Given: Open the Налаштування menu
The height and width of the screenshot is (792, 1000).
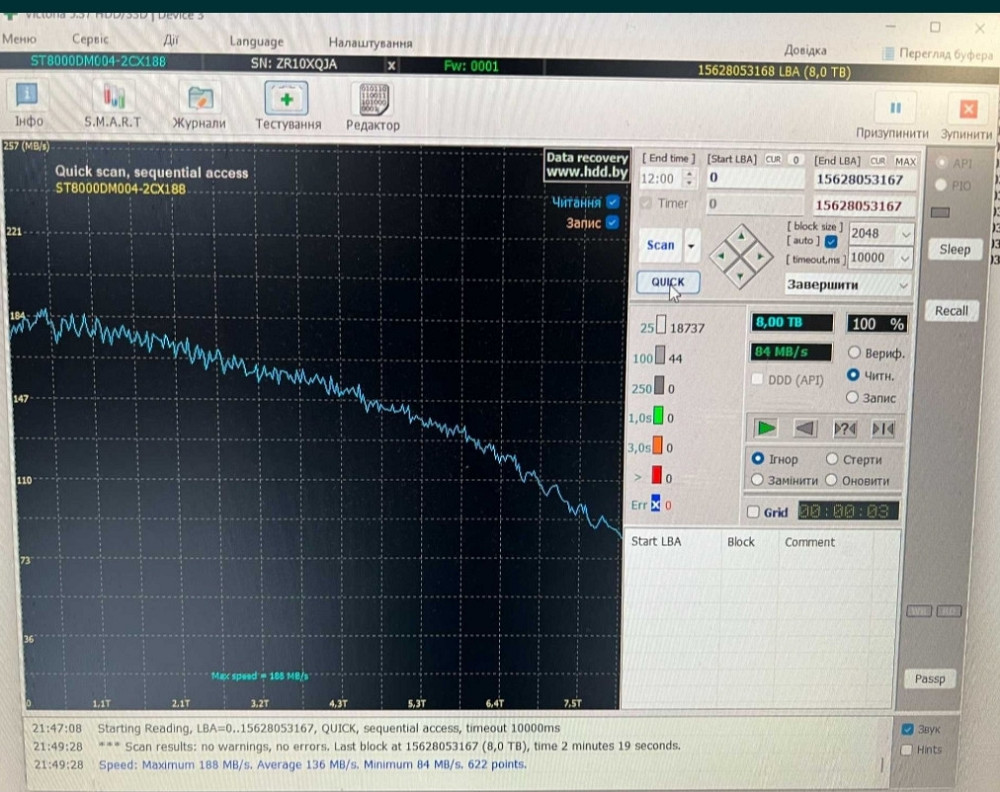Looking at the screenshot, I should pyautogui.click(x=370, y=43).
